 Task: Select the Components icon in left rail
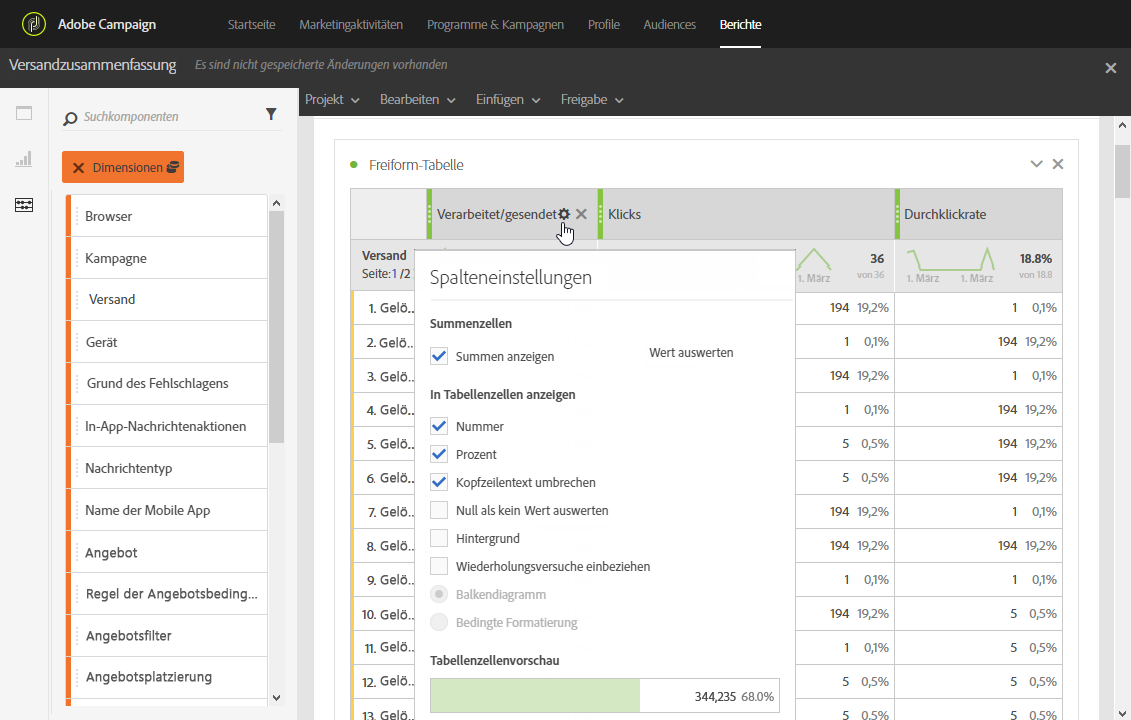(24, 205)
